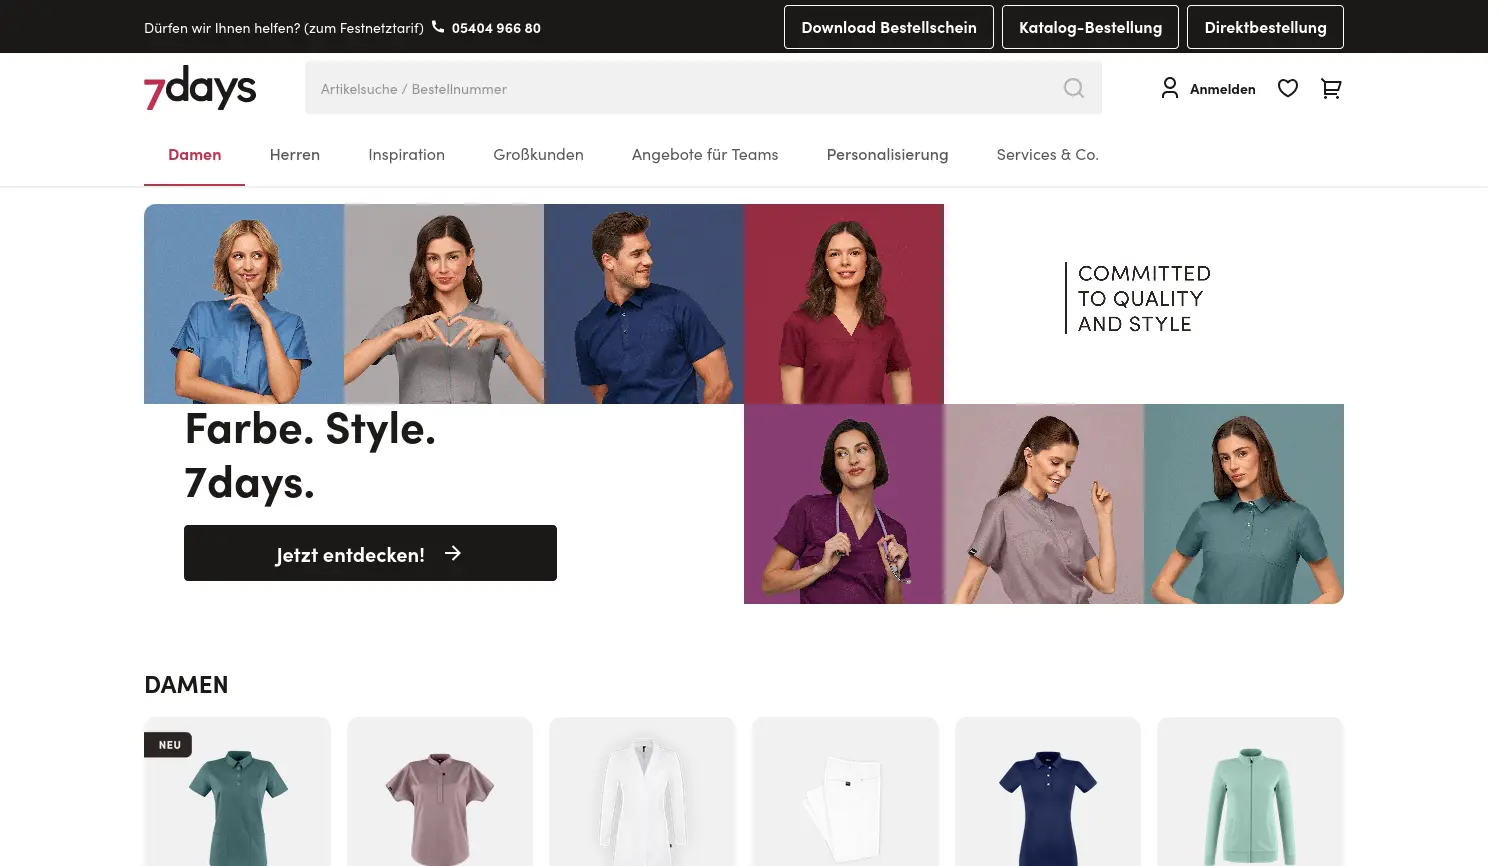Open Katalog-Bestellung

1090,27
